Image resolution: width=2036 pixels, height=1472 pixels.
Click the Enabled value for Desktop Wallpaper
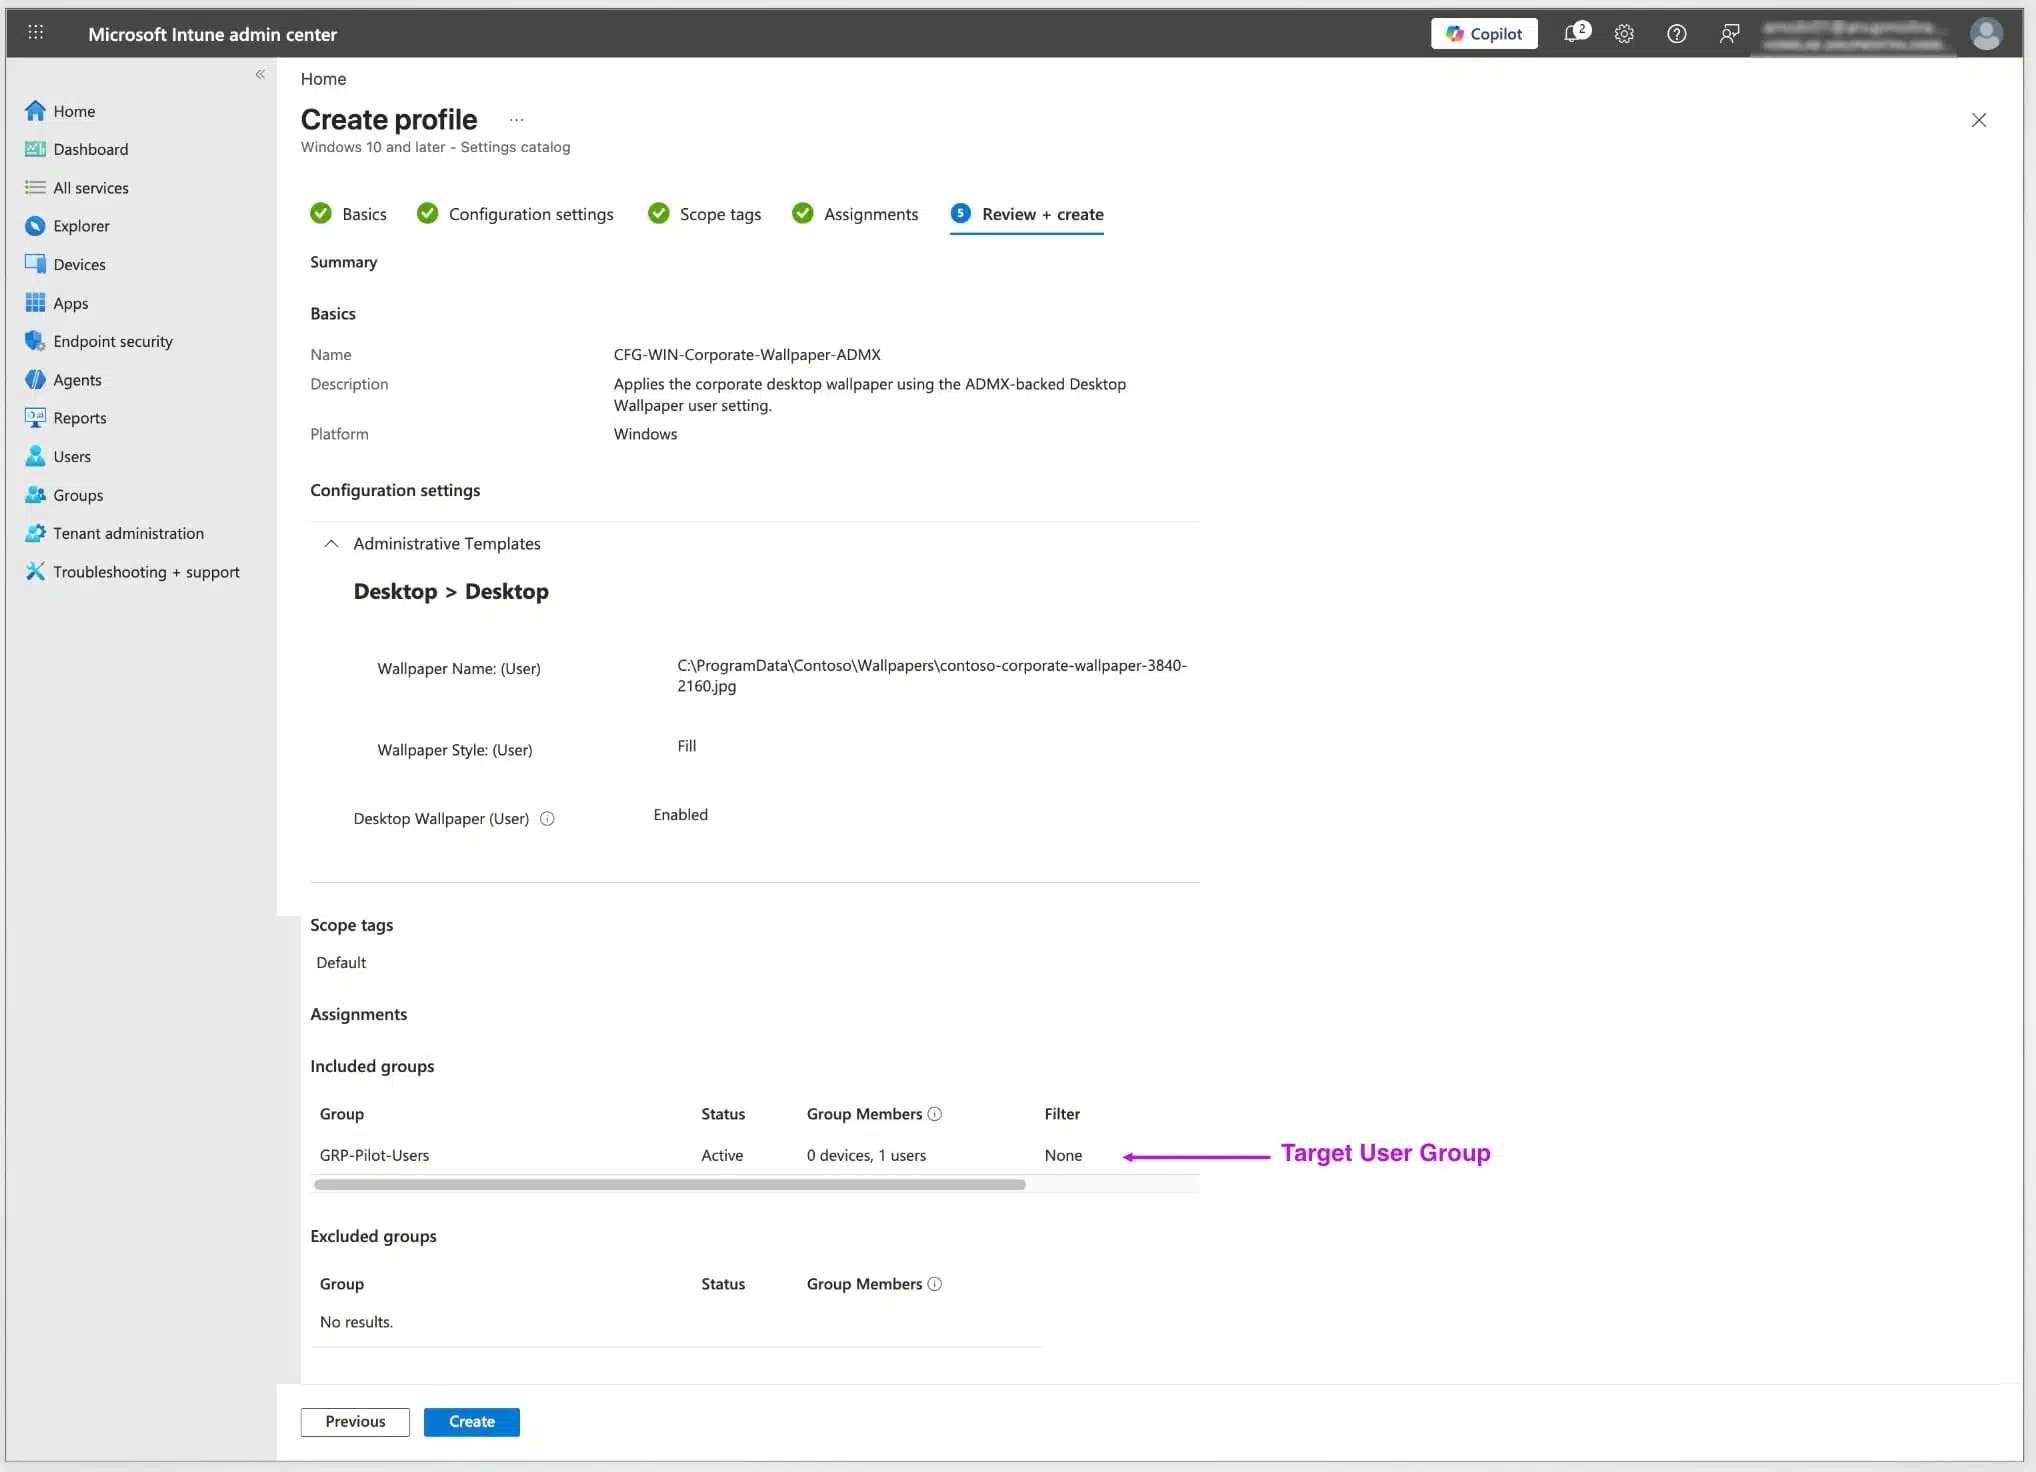coord(680,815)
